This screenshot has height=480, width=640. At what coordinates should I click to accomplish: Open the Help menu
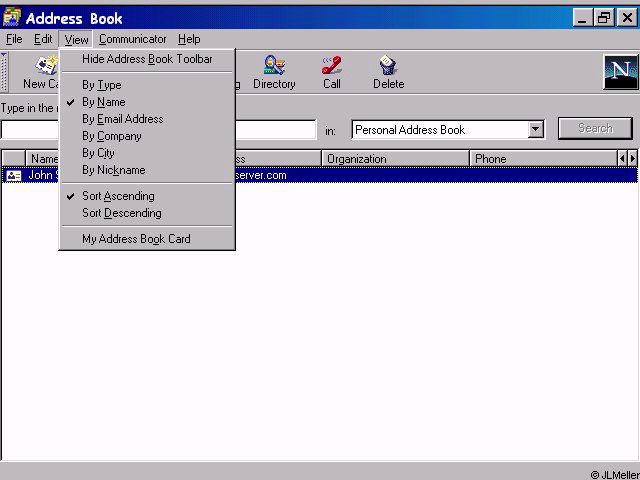[x=189, y=39]
